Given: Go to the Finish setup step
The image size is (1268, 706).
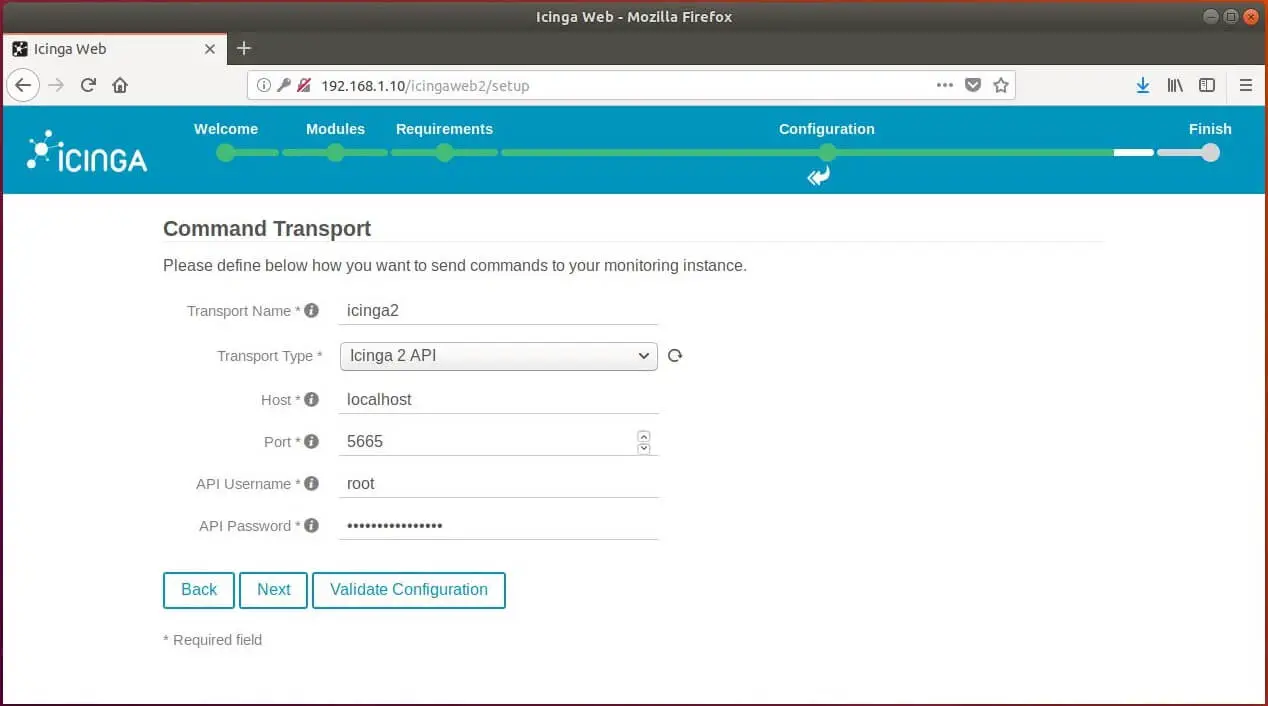Looking at the screenshot, I should point(1210,129).
